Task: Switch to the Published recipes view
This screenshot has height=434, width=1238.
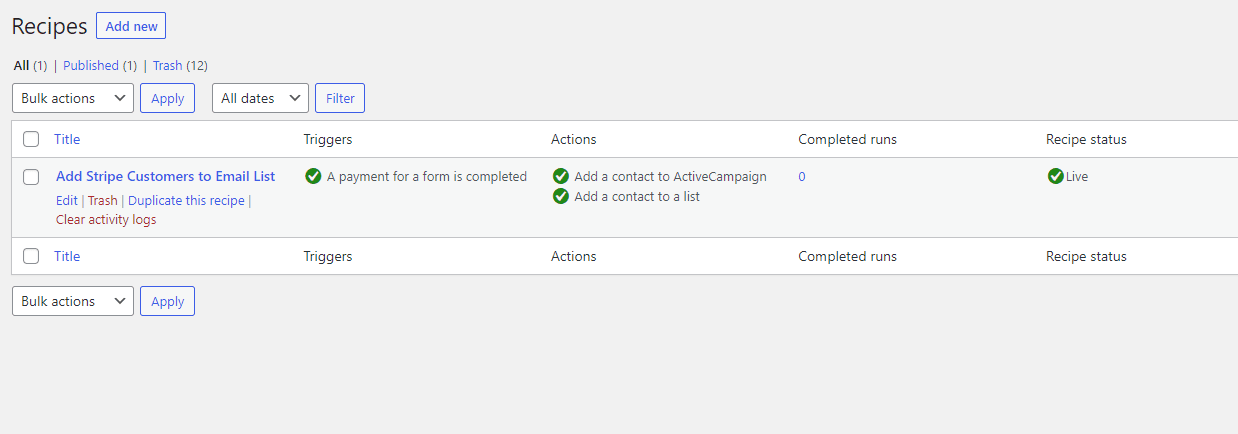Action: [91, 66]
